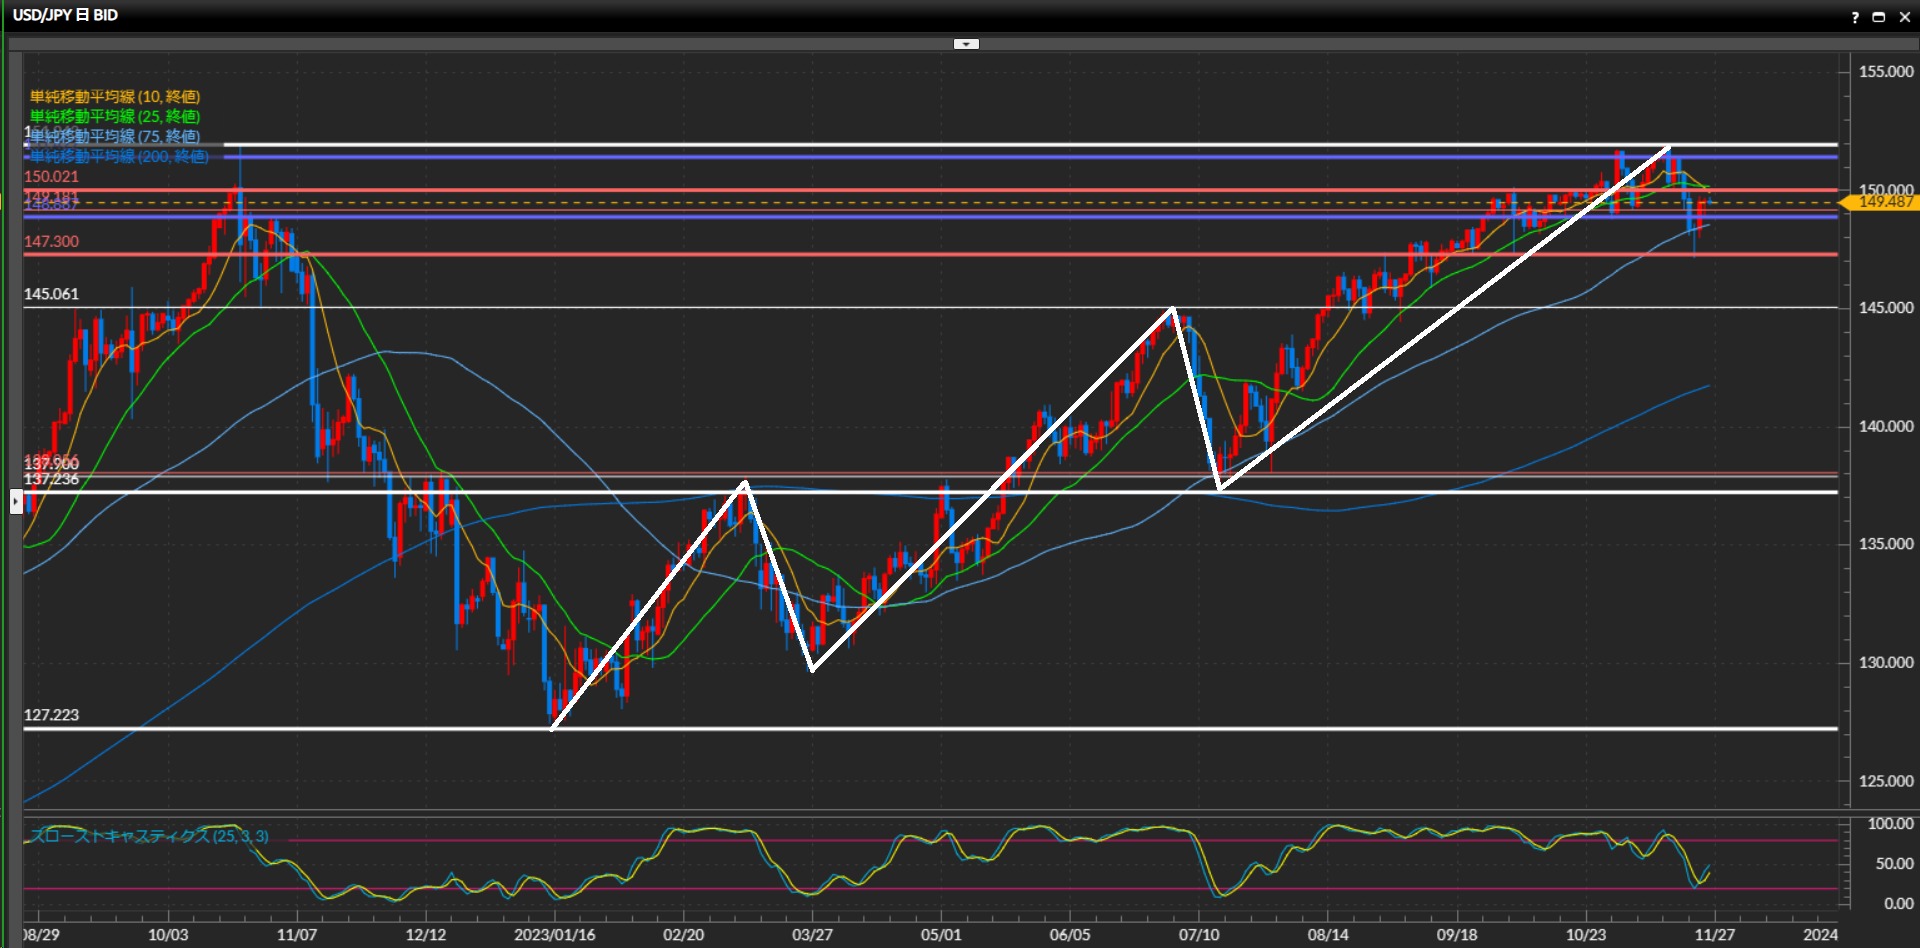The height and width of the screenshot is (948, 1920).
Task: Select the 単純移動平均線 (10, 終値) indicator label
Action: pyautogui.click(x=115, y=97)
